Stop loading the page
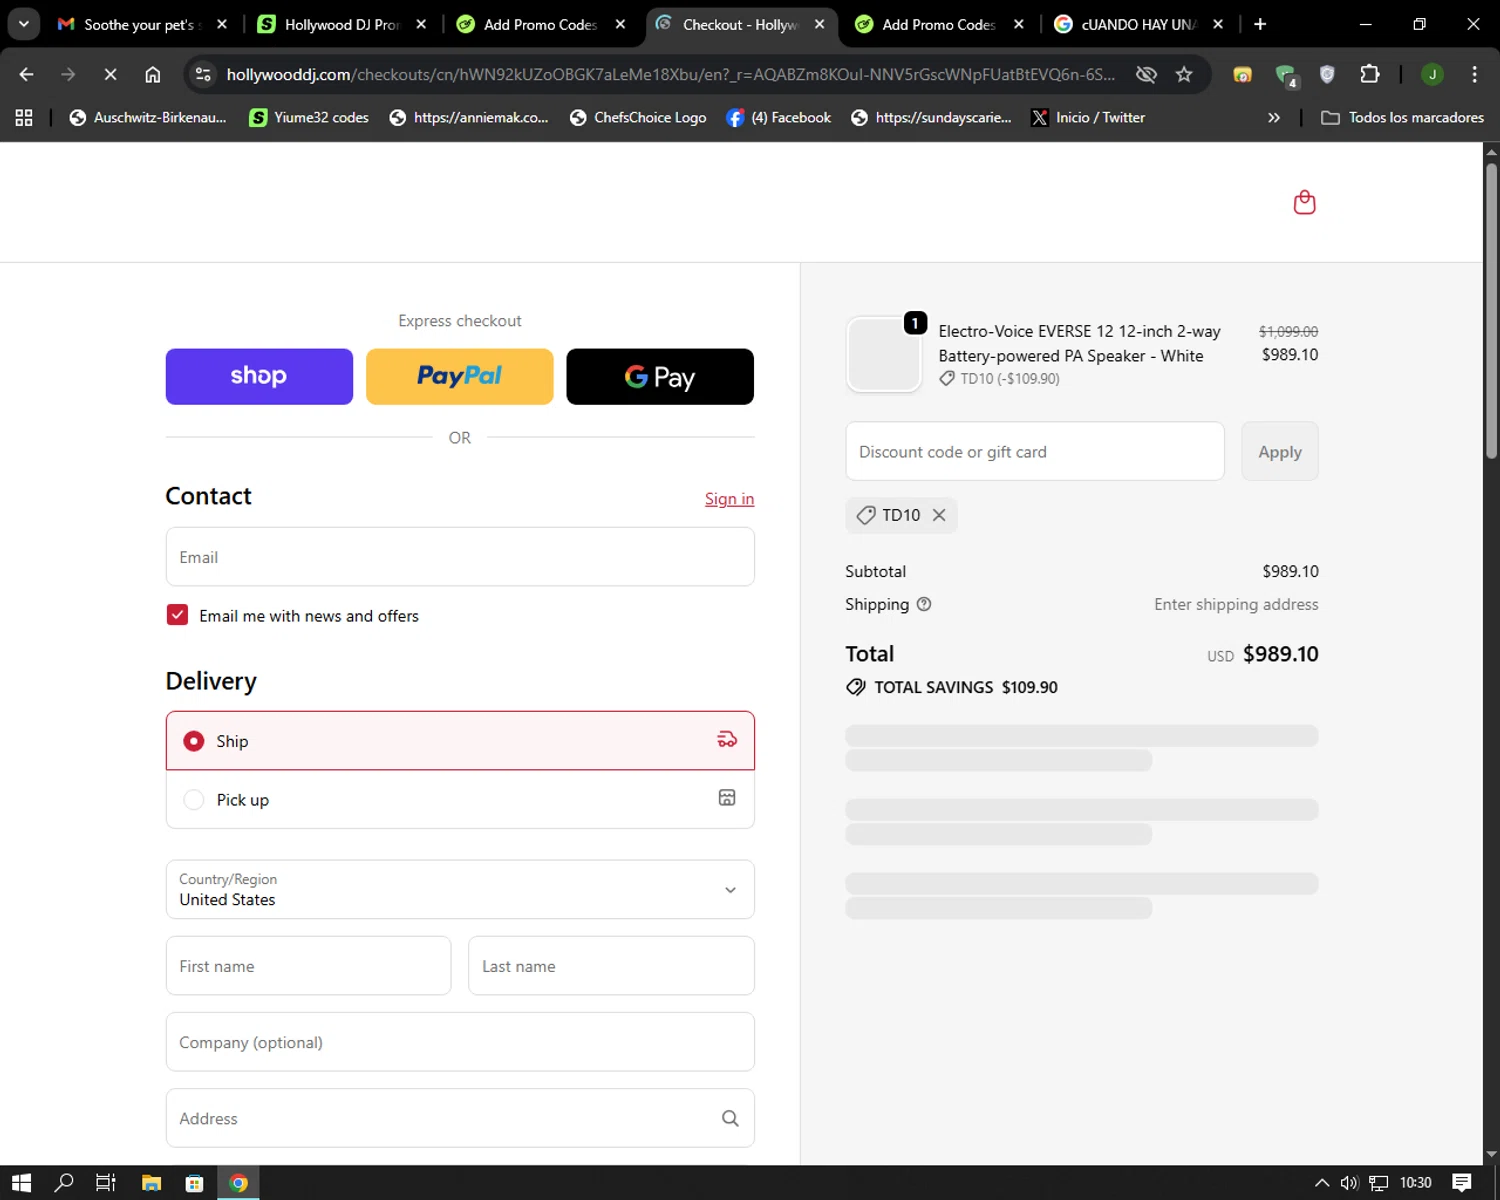This screenshot has height=1200, width=1500. 110,74
